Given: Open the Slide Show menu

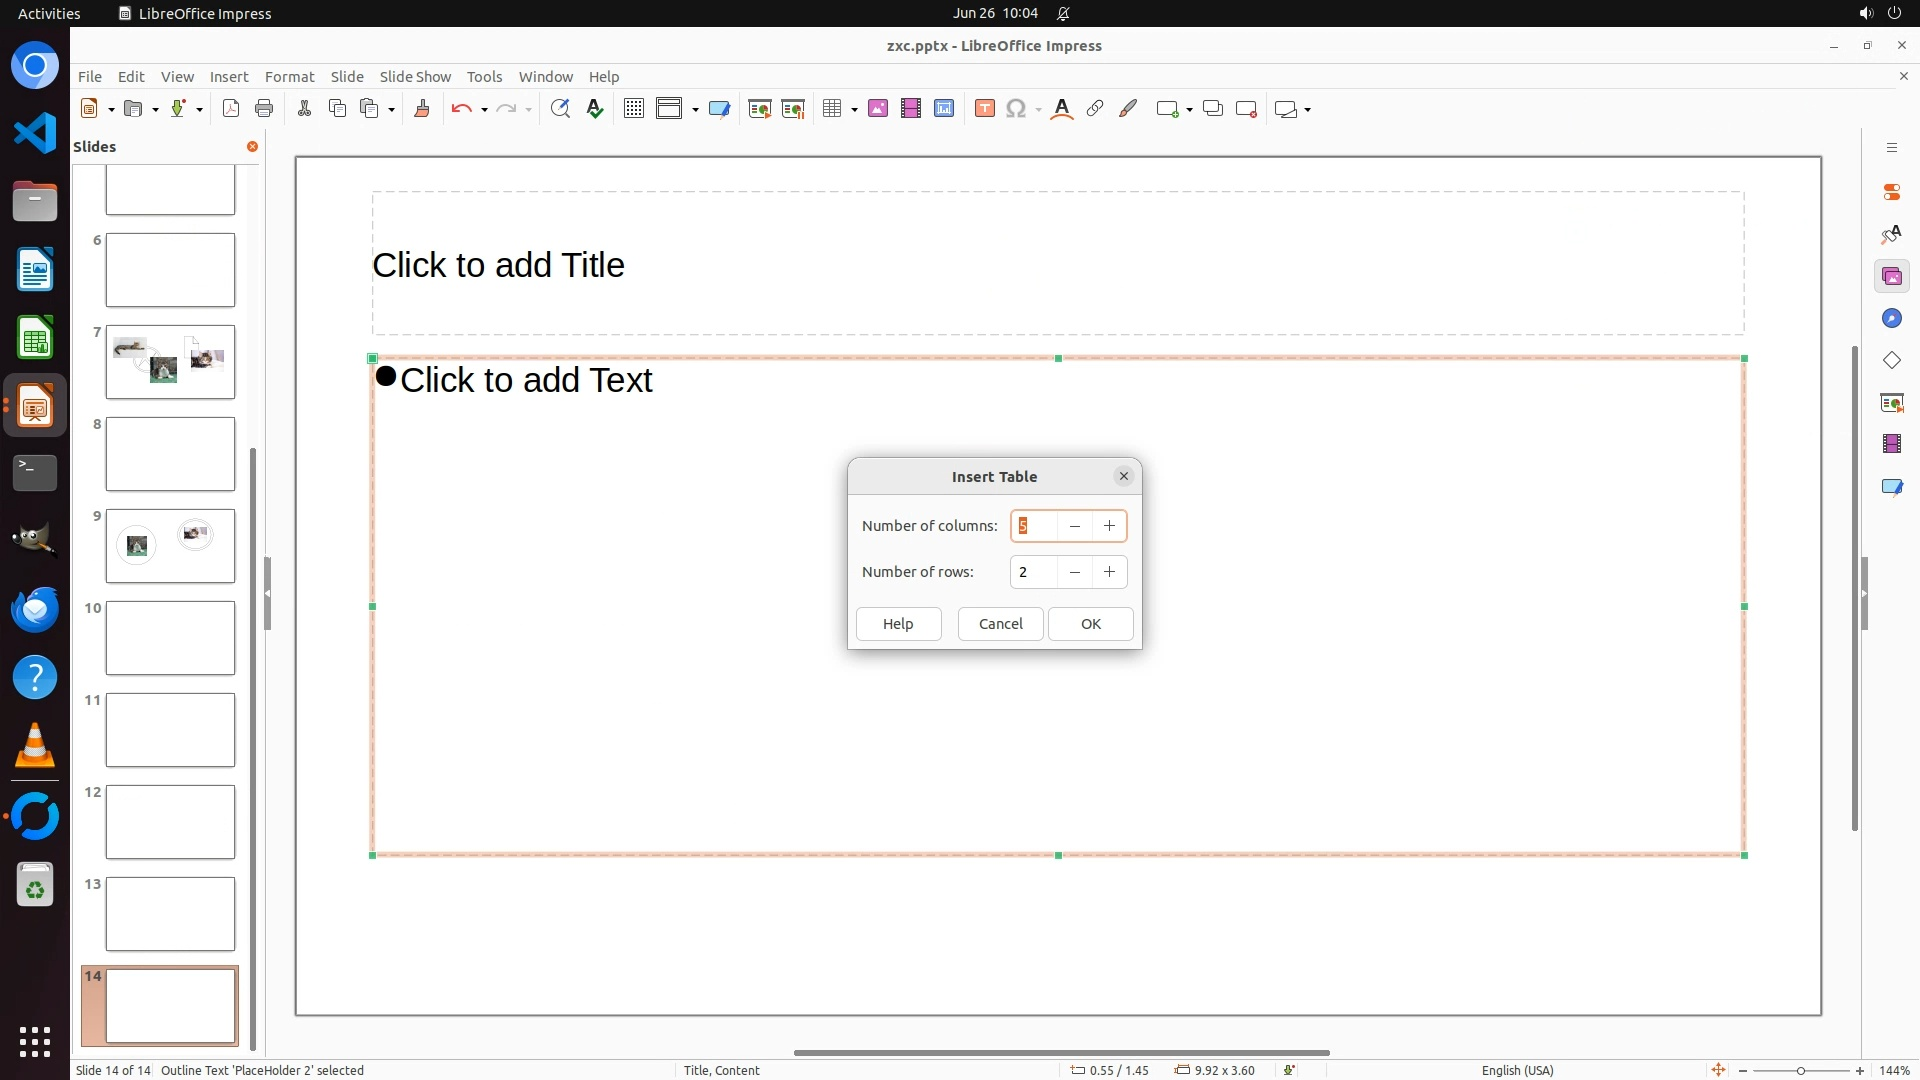Looking at the screenshot, I should (x=415, y=76).
